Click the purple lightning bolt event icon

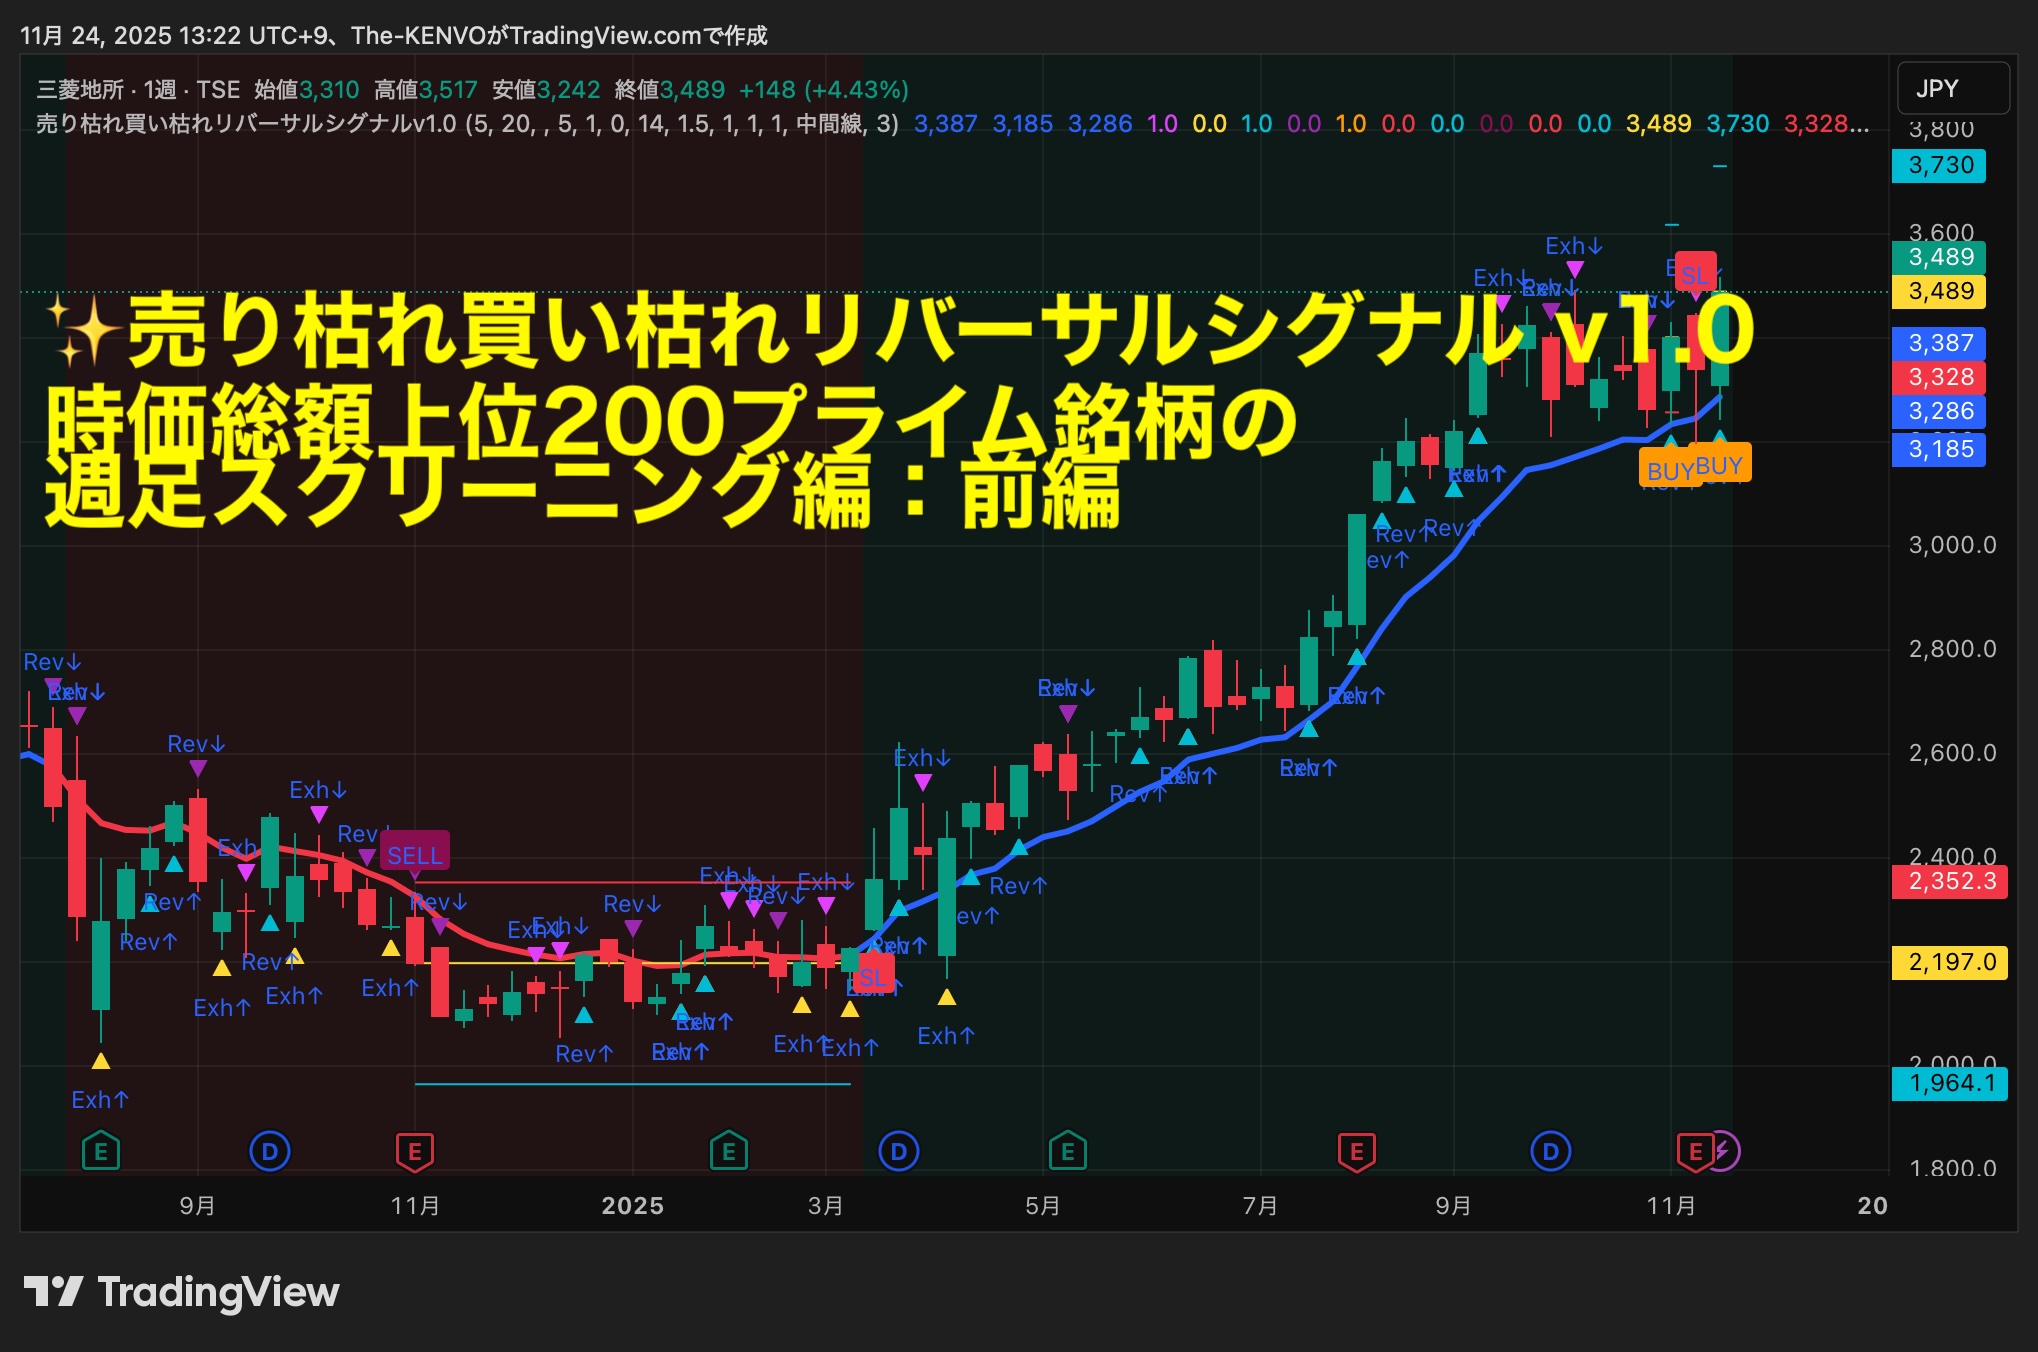1725,1151
